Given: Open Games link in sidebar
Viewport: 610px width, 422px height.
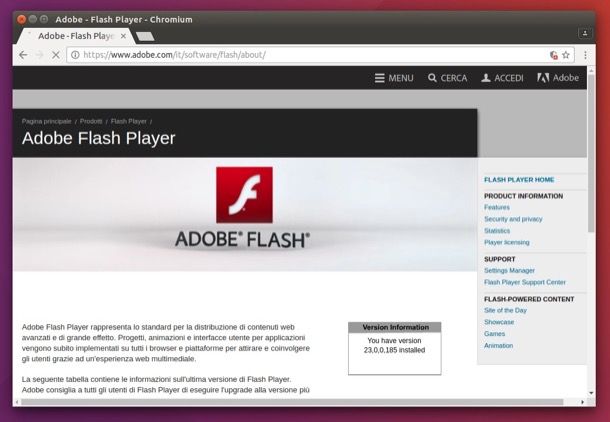Looking at the screenshot, I should click(x=494, y=334).
